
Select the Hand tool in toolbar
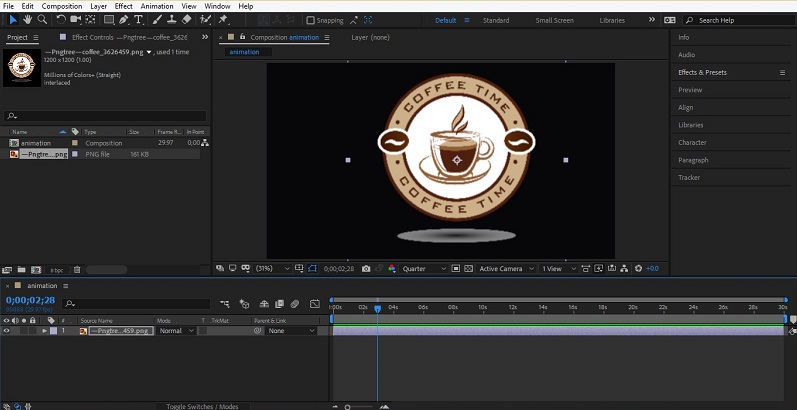pyautogui.click(x=27, y=19)
